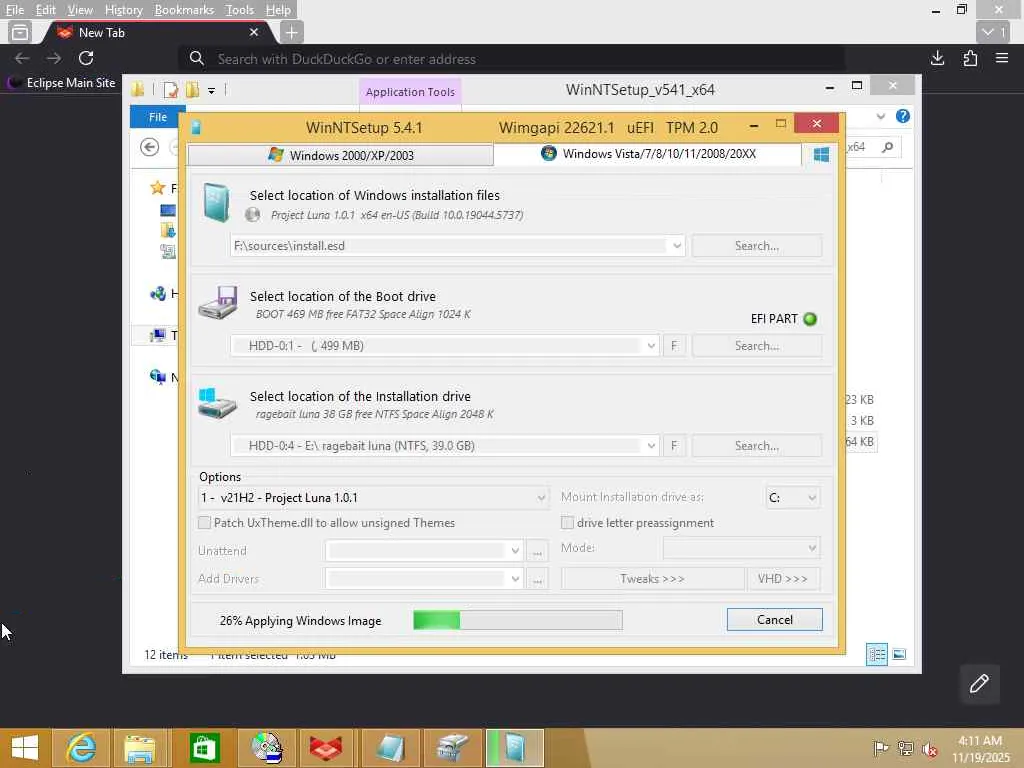1024x768 pixels.
Task: Click the EFI PART green status indicator
Action: (x=810, y=319)
